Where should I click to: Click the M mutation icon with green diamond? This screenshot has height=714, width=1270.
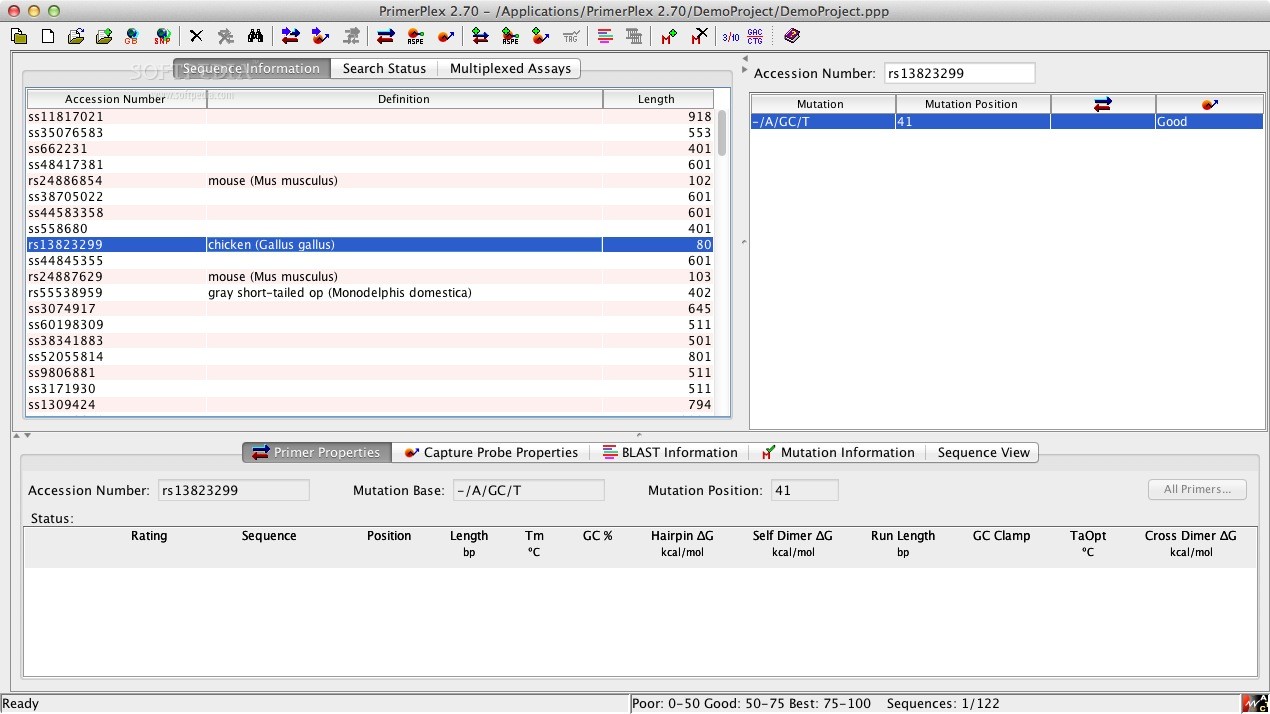click(669, 37)
